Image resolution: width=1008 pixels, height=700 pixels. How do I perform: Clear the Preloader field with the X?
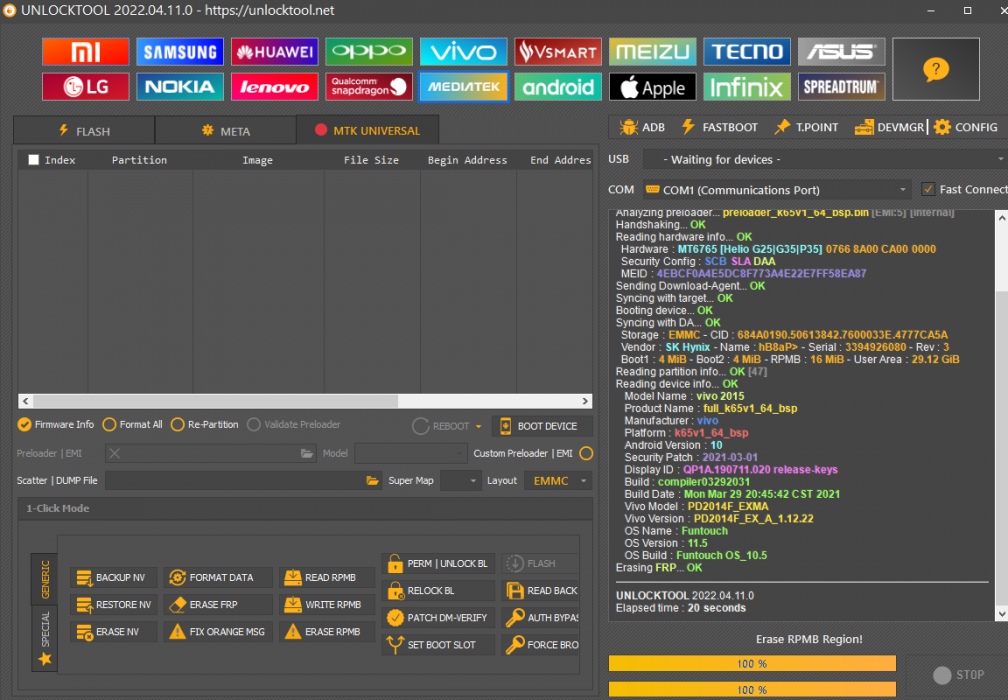pyautogui.click(x=114, y=454)
